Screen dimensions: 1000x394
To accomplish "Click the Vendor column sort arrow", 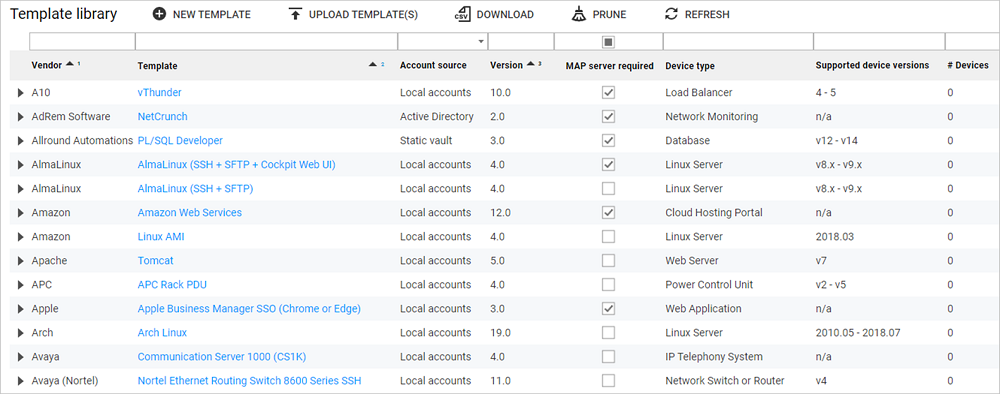I will pyautogui.click(x=70, y=64).
